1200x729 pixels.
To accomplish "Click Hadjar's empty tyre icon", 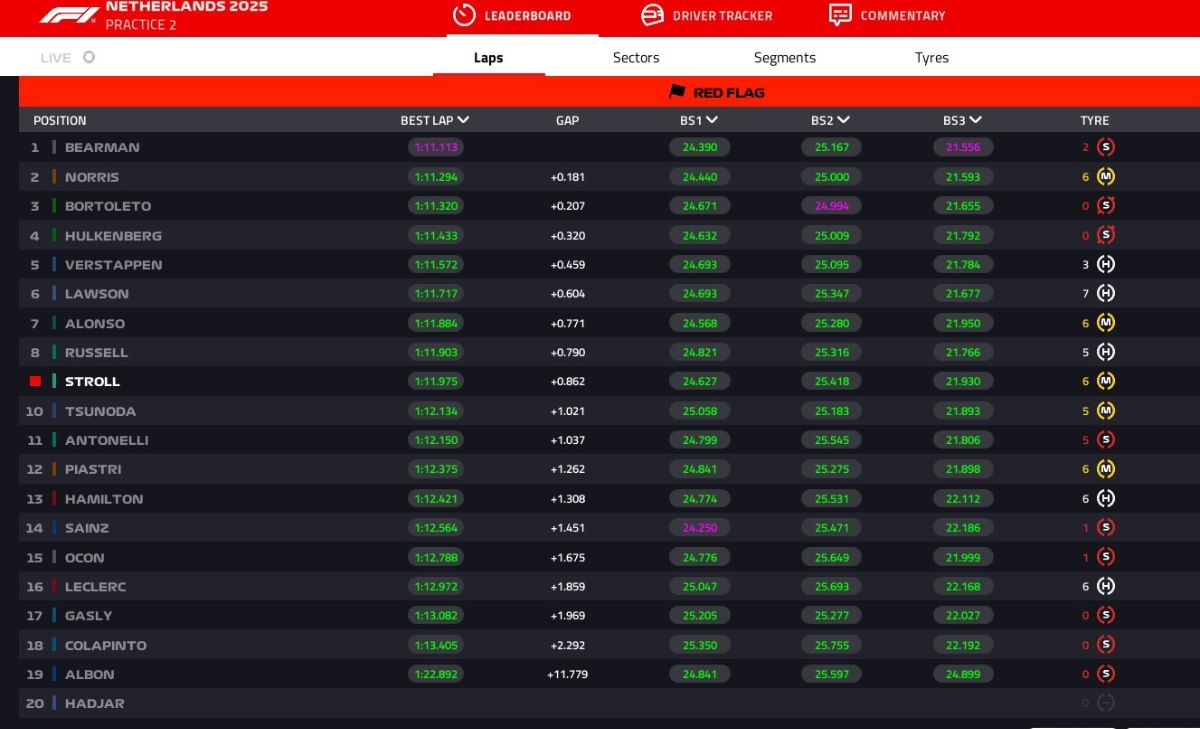I will [1105, 703].
